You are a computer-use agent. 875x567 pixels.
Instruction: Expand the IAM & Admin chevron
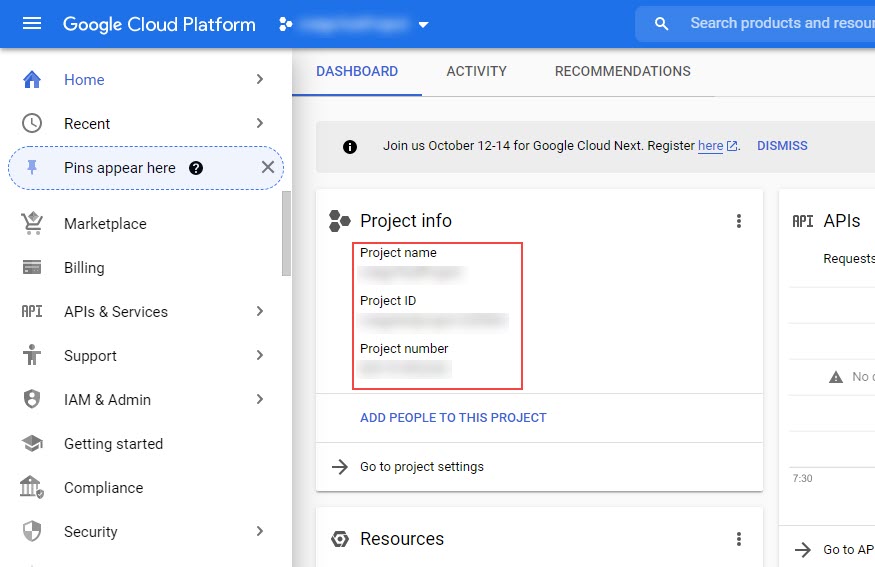pos(259,399)
